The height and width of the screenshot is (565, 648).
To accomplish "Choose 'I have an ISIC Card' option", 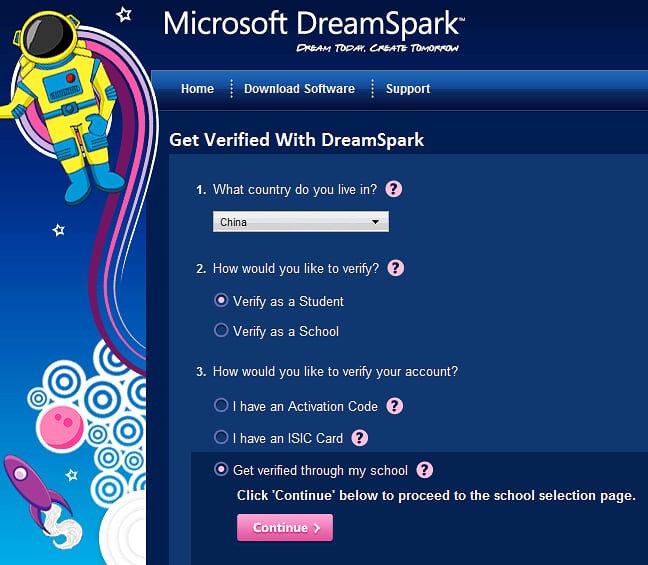I will (x=221, y=437).
